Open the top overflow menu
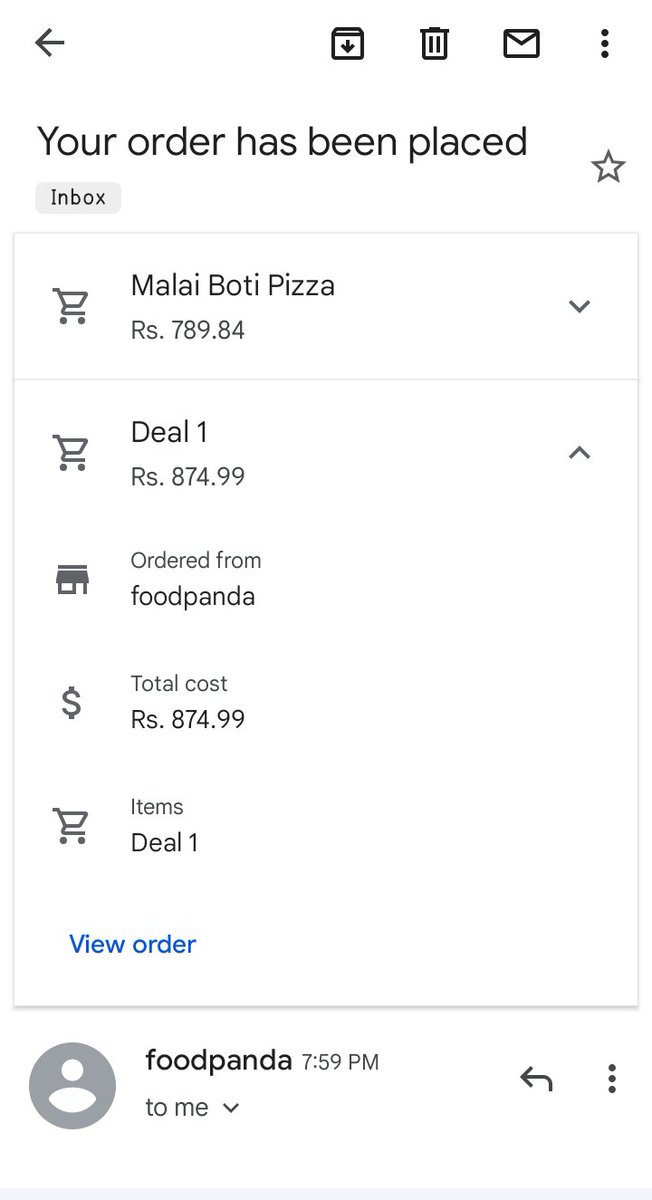Viewport: 652px width, 1200px height. tap(604, 43)
